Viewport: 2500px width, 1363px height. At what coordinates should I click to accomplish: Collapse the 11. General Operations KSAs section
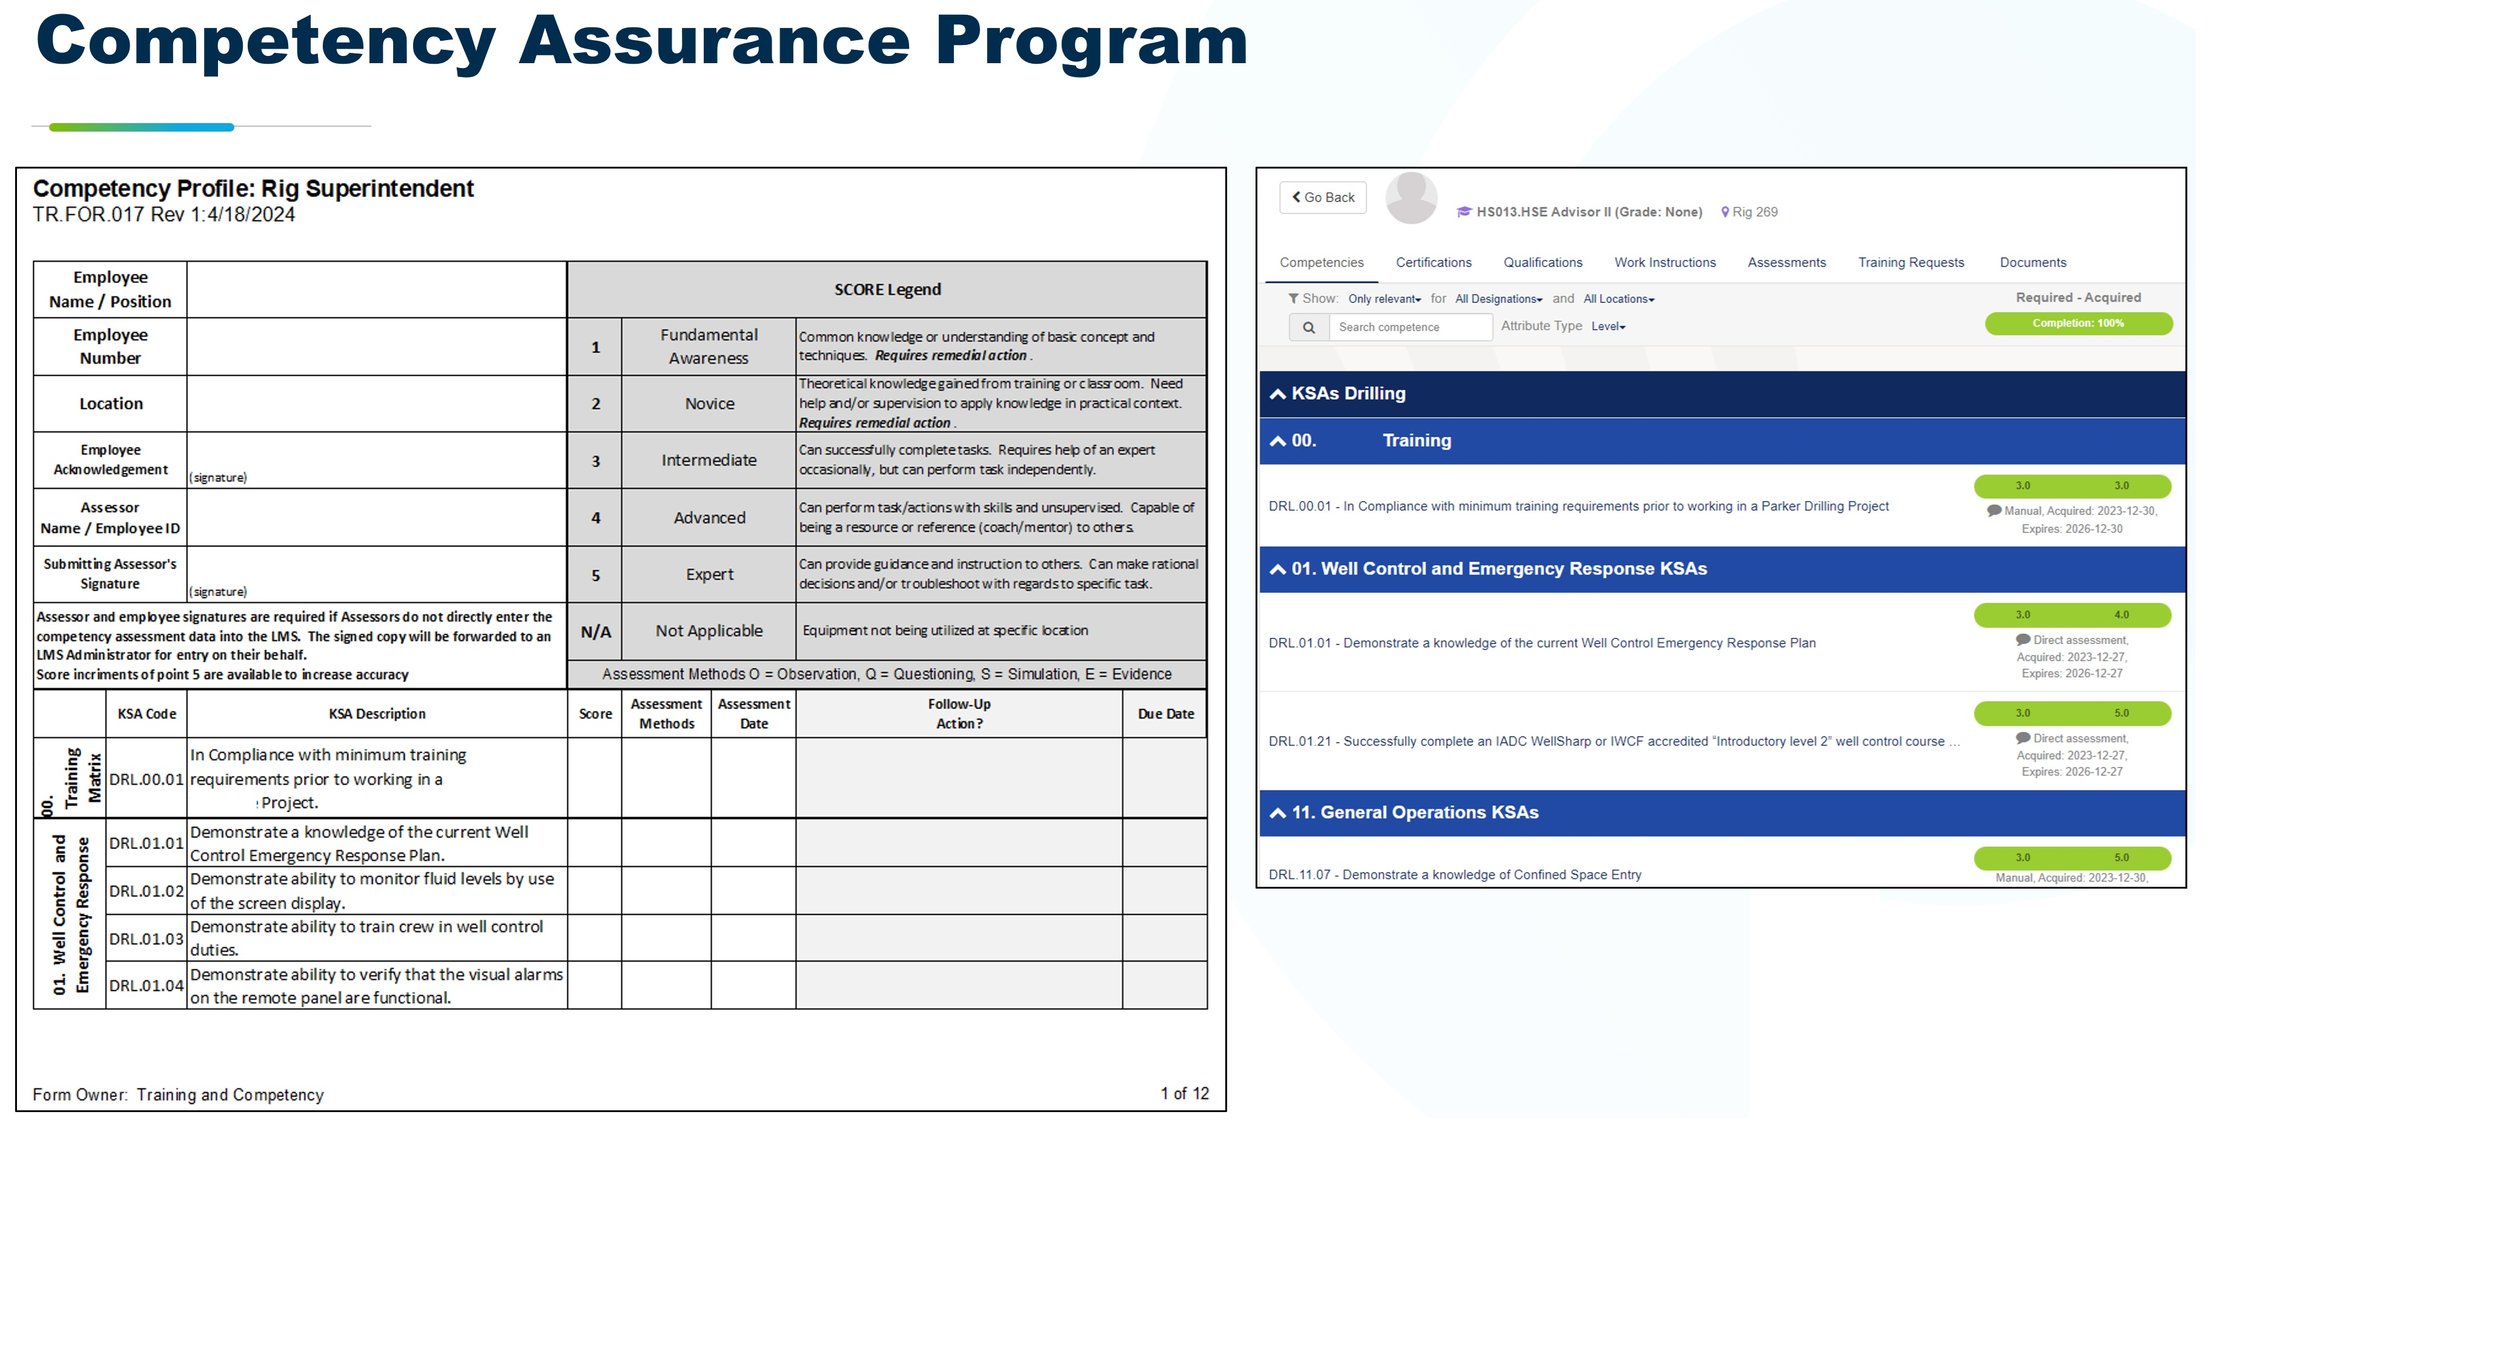pos(1722,813)
